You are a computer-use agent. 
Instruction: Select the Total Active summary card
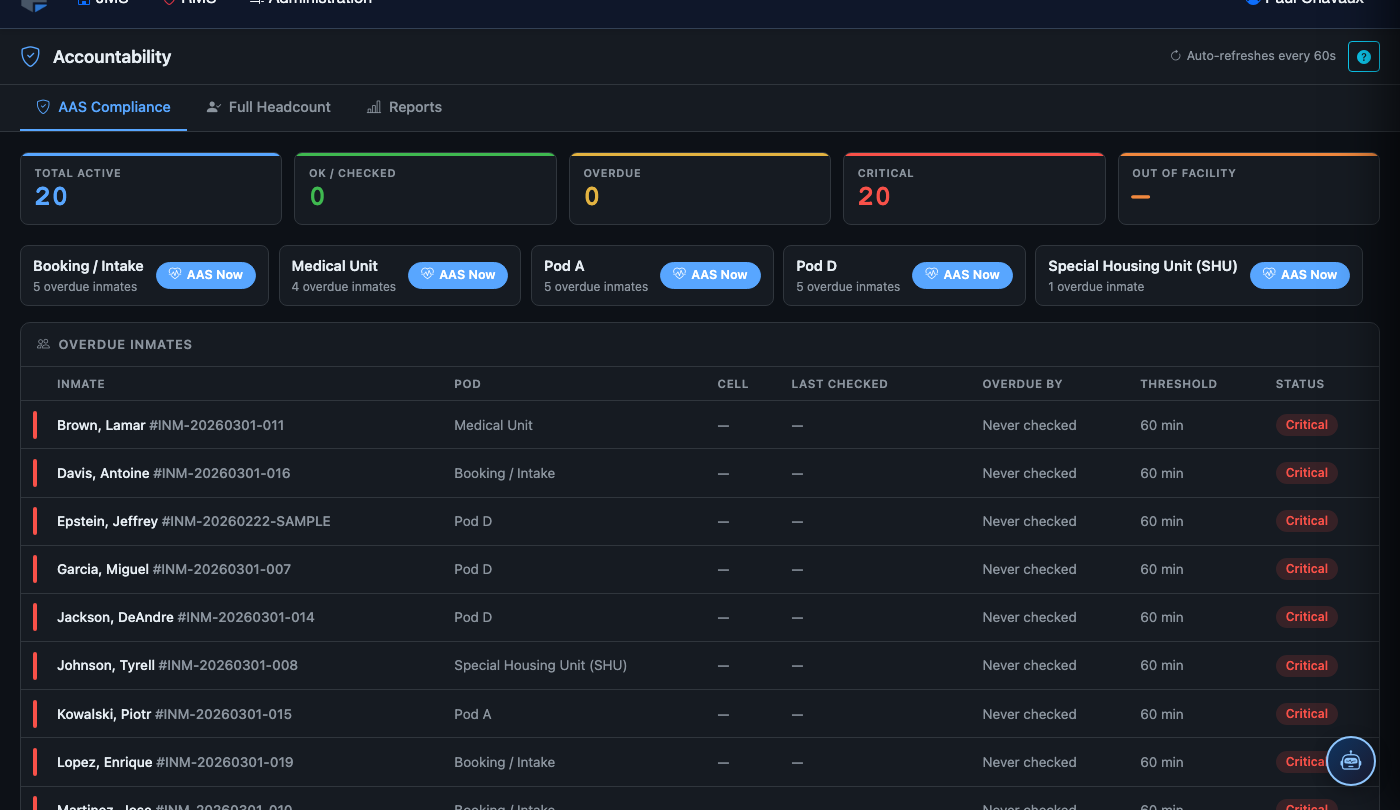(x=151, y=189)
